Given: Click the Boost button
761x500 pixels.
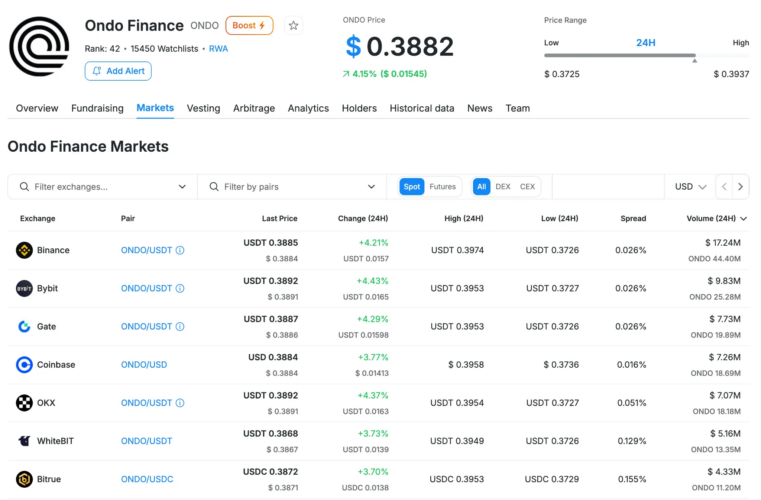Looking at the screenshot, I should [249, 25].
